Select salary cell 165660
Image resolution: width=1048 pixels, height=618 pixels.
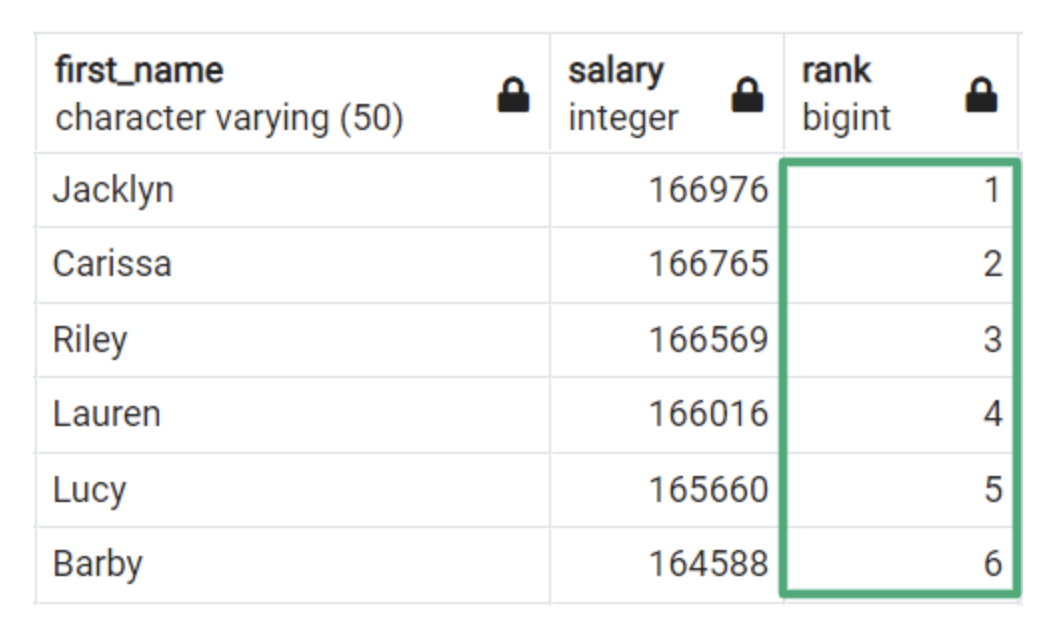pos(709,490)
